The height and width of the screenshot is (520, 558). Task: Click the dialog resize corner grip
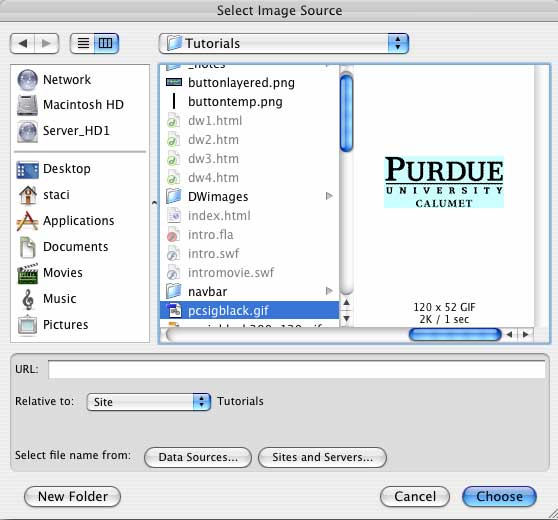(553, 515)
